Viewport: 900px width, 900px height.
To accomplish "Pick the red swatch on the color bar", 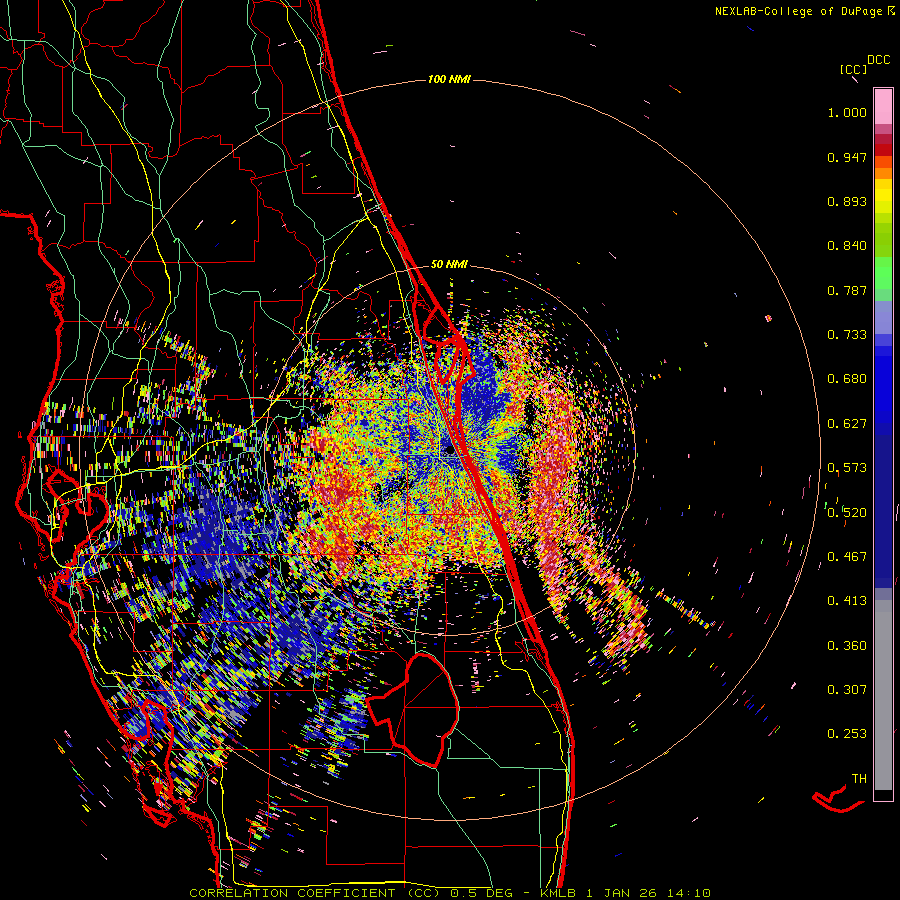I will (883, 150).
